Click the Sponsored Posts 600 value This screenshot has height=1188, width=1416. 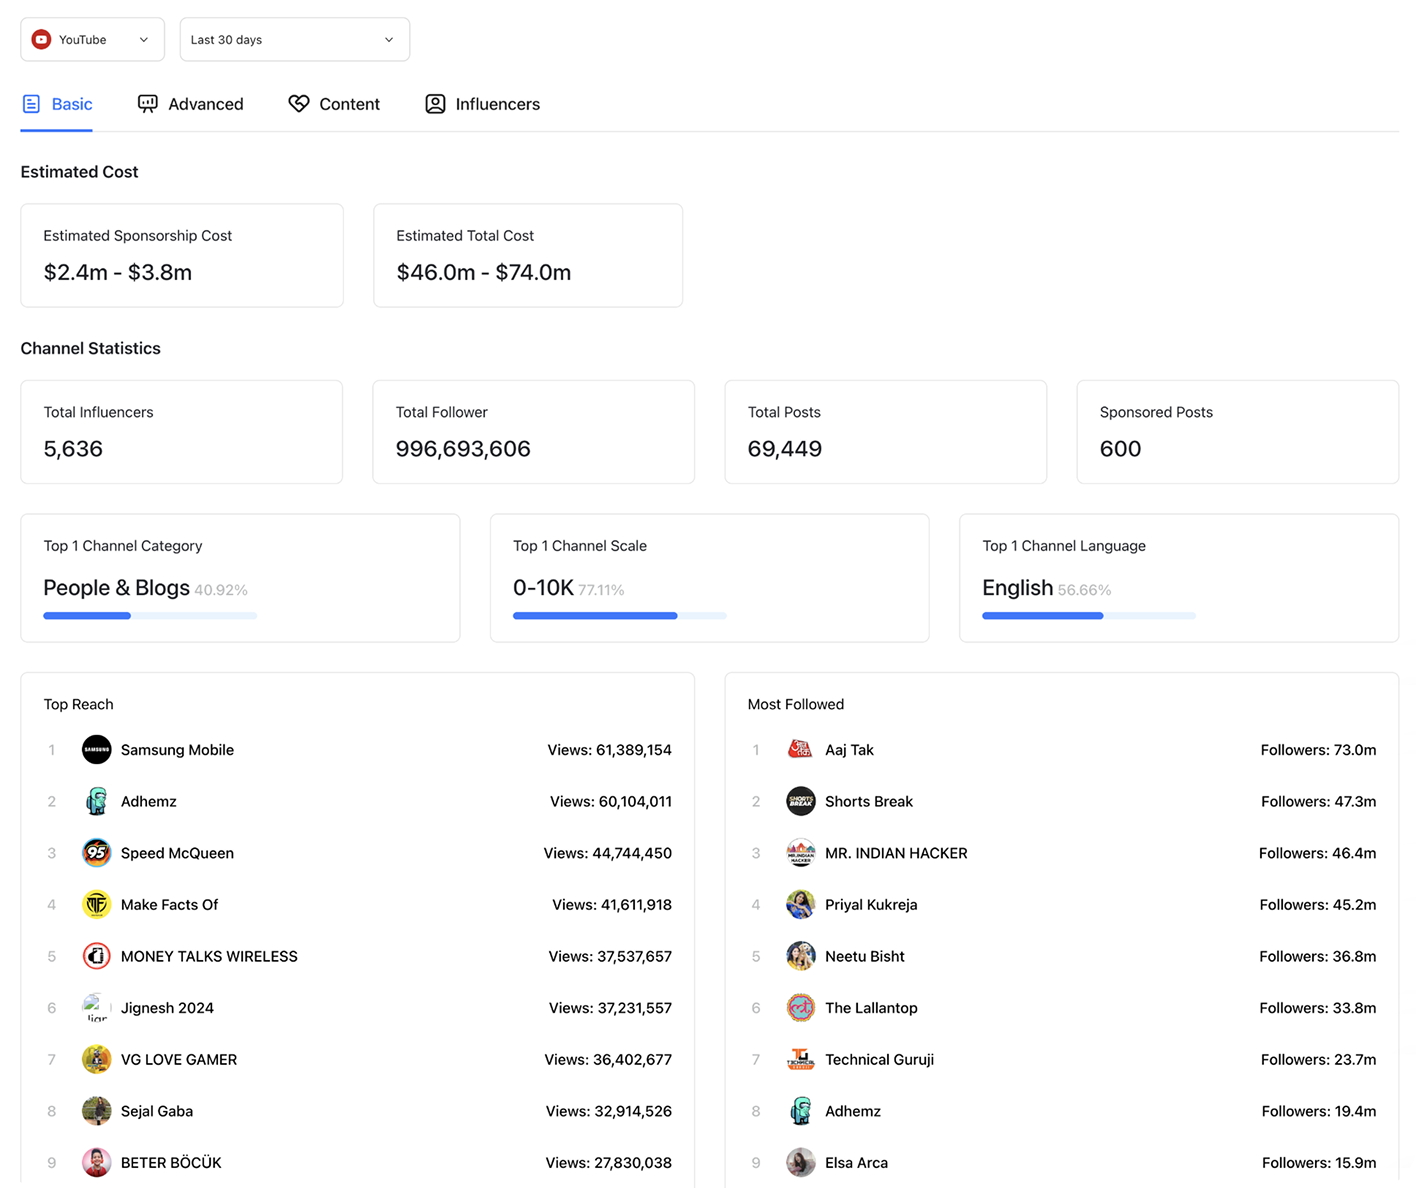(1120, 449)
